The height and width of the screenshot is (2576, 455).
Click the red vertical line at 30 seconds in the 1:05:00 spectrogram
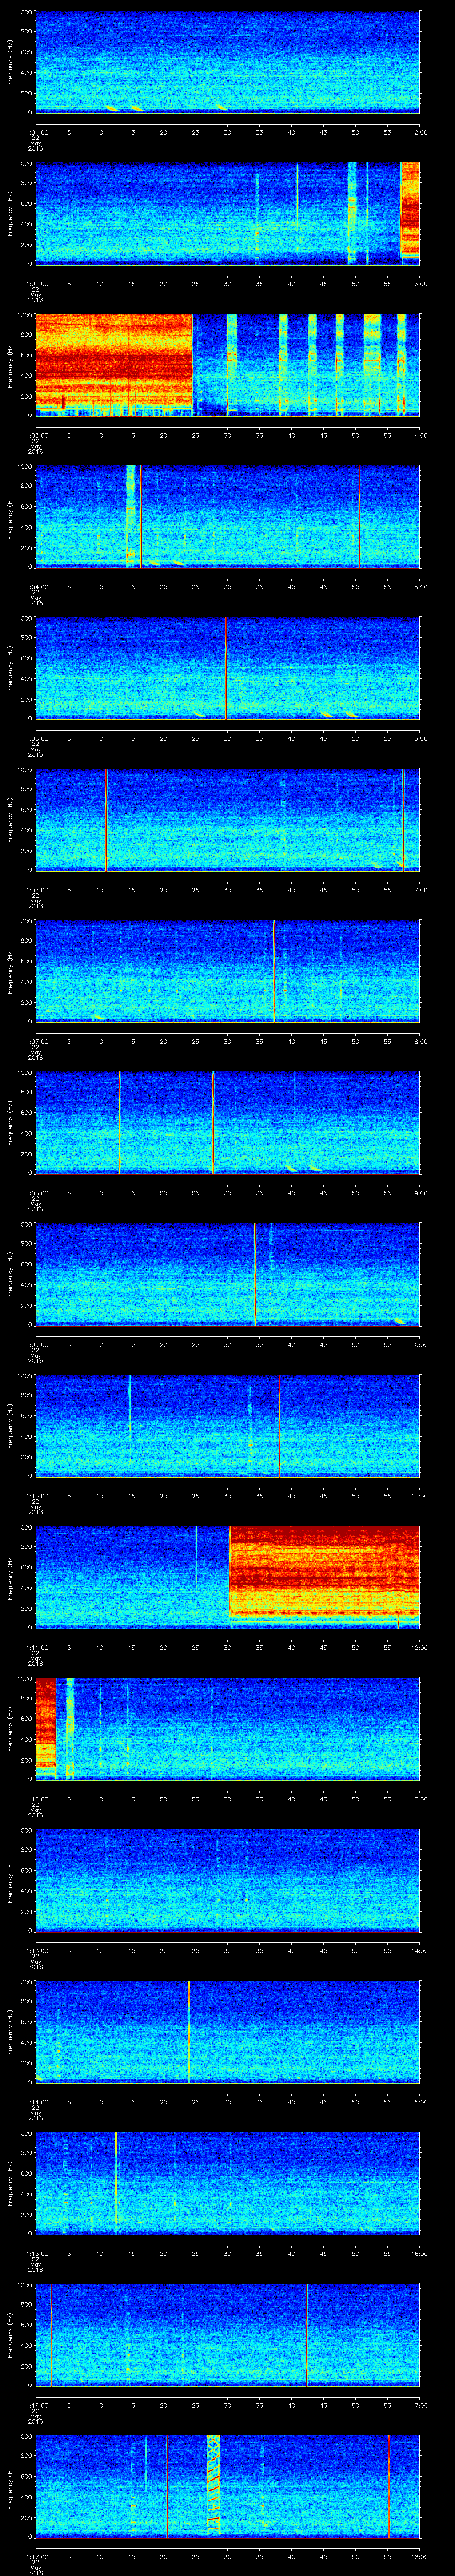pos(227,668)
